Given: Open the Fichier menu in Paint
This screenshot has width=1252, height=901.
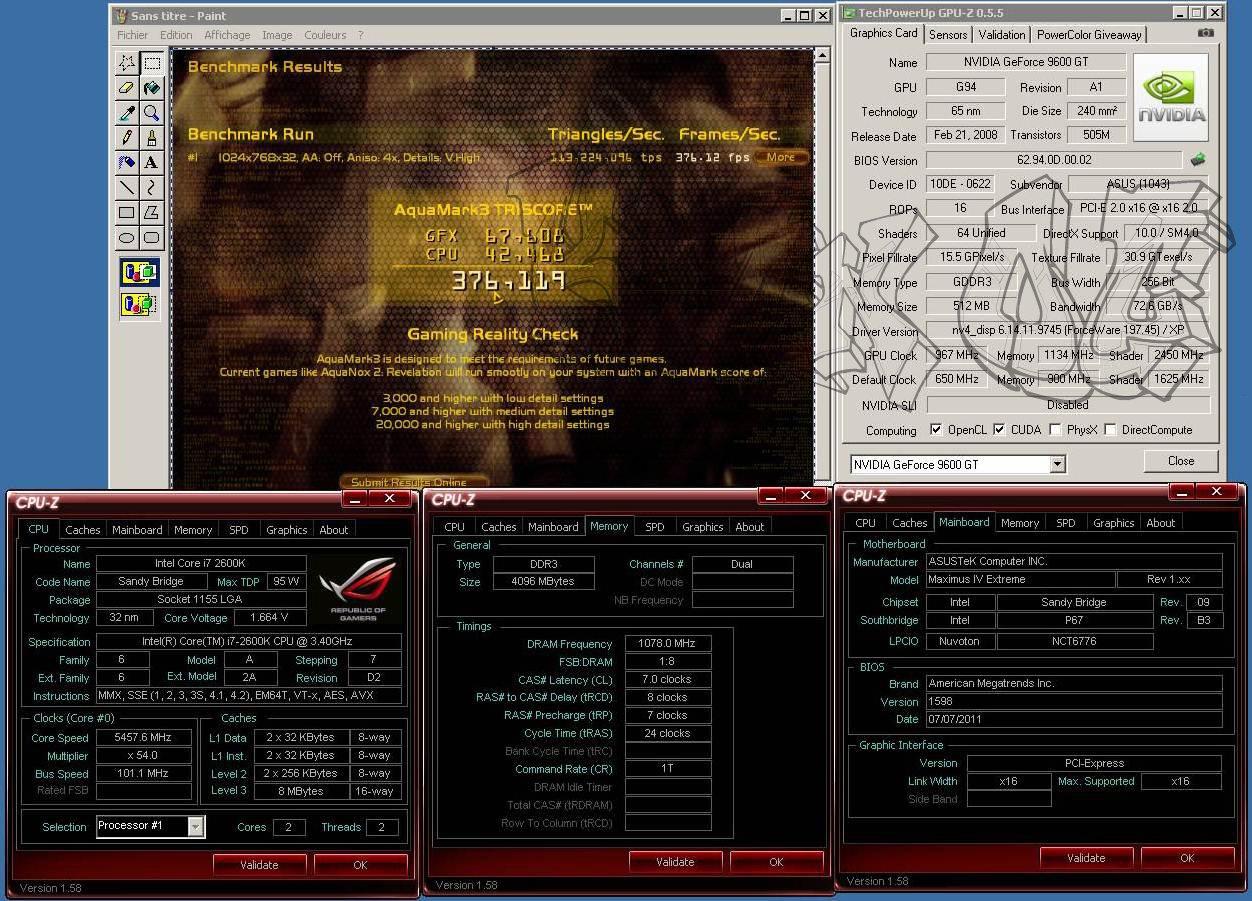Looking at the screenshot, I should pyautogui.click(x=133, y=35).
